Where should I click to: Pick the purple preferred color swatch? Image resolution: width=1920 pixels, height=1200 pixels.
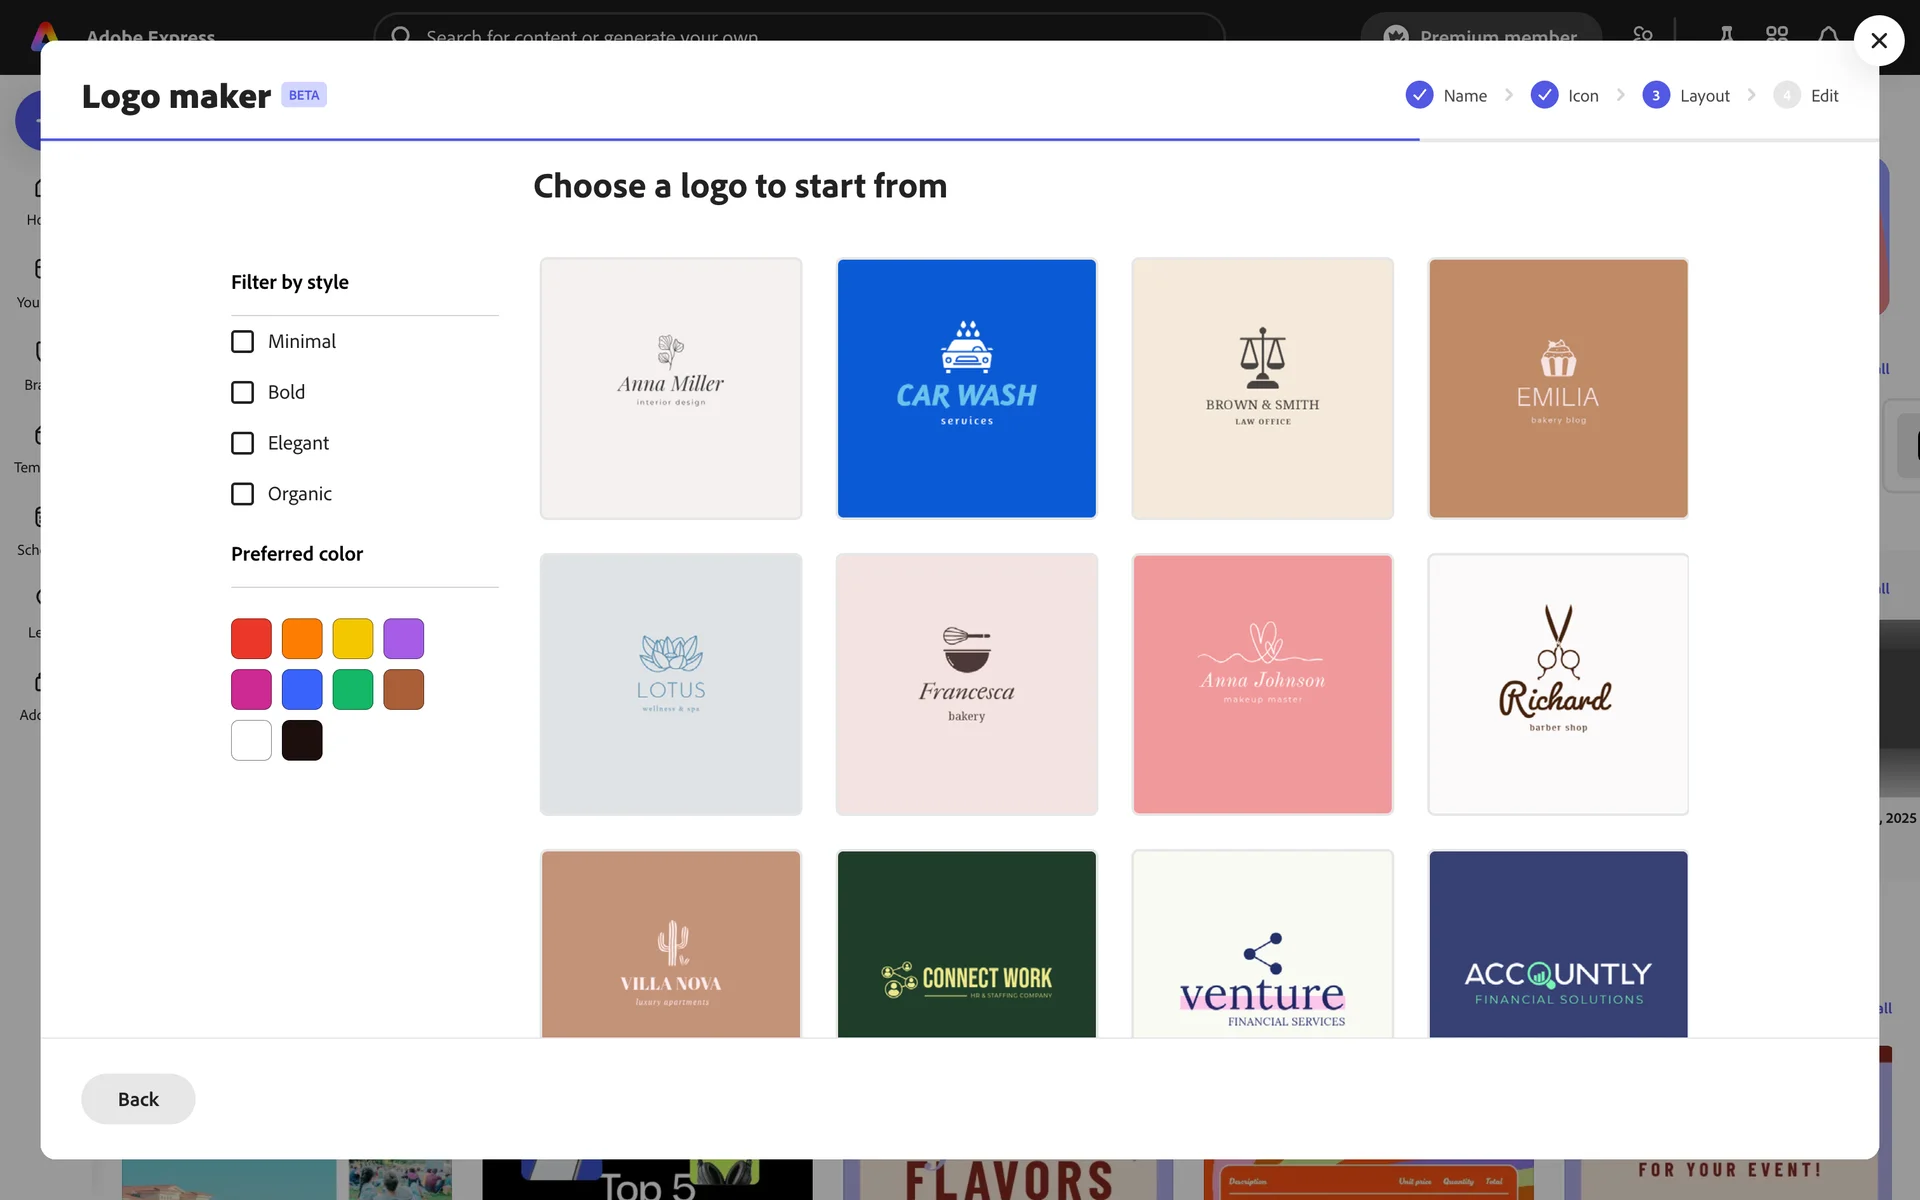click(x=403, y=638)
